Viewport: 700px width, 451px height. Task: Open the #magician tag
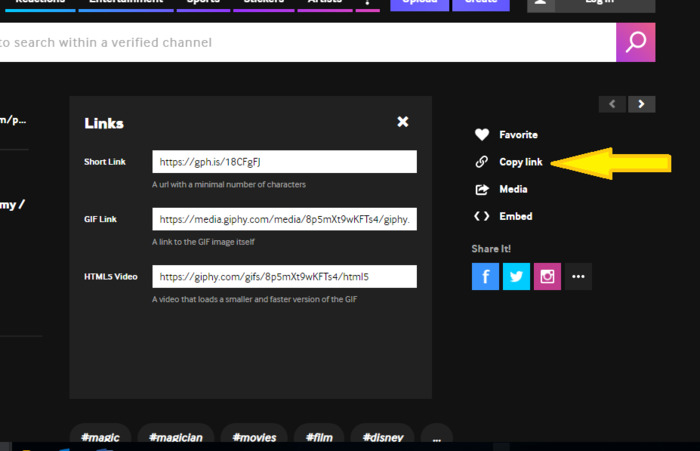pos(176,437)
